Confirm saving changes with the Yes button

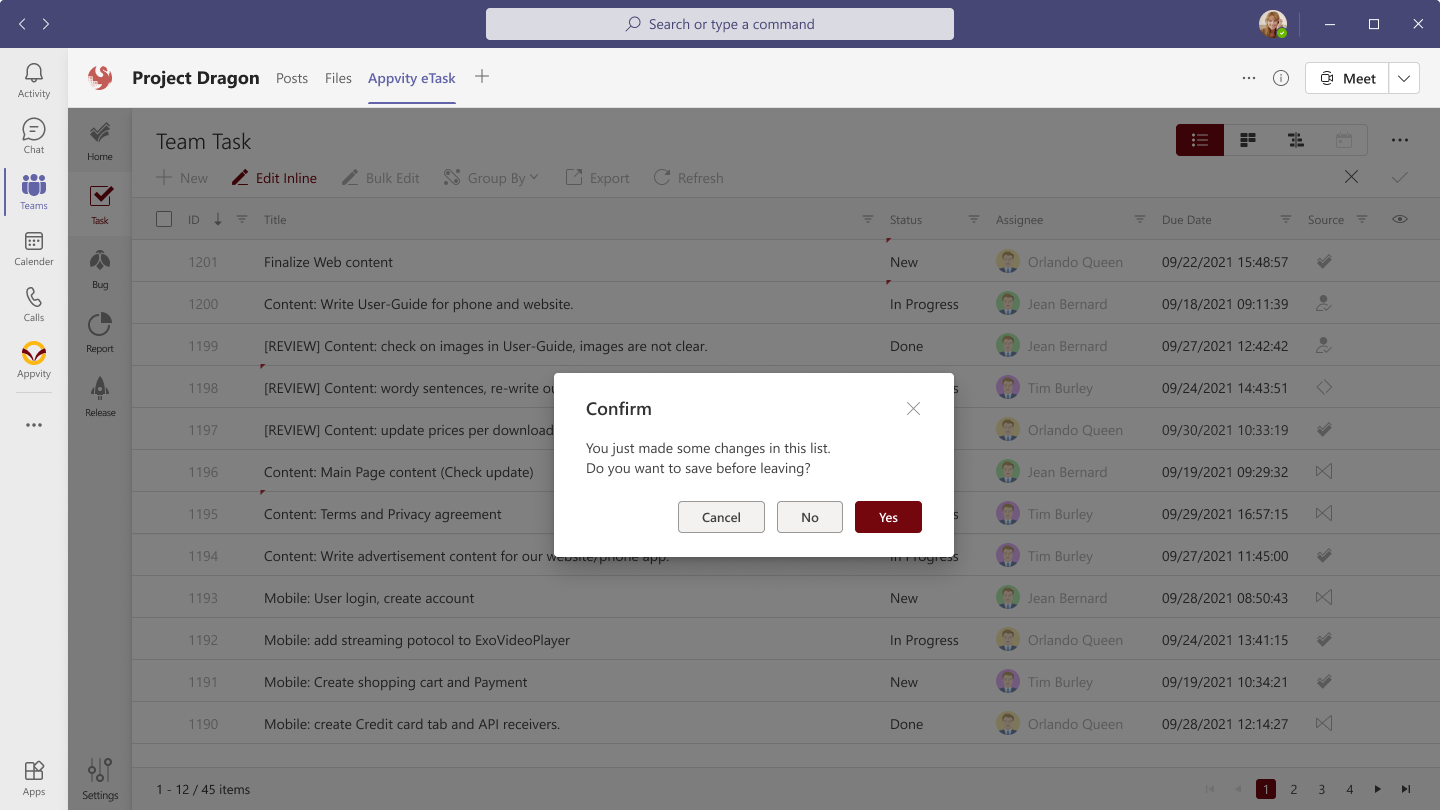(x=888, y=517)
